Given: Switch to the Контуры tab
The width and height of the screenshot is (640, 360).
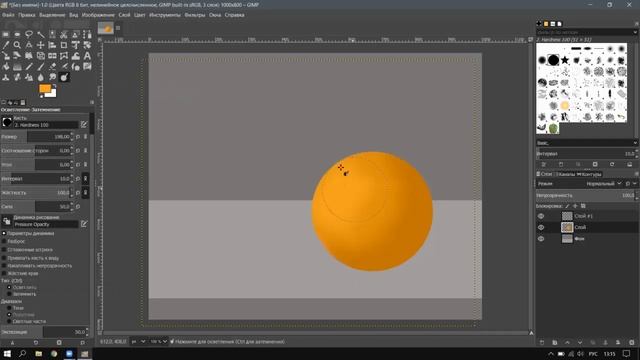Looking at the screenshot, I should coord(589,174).
